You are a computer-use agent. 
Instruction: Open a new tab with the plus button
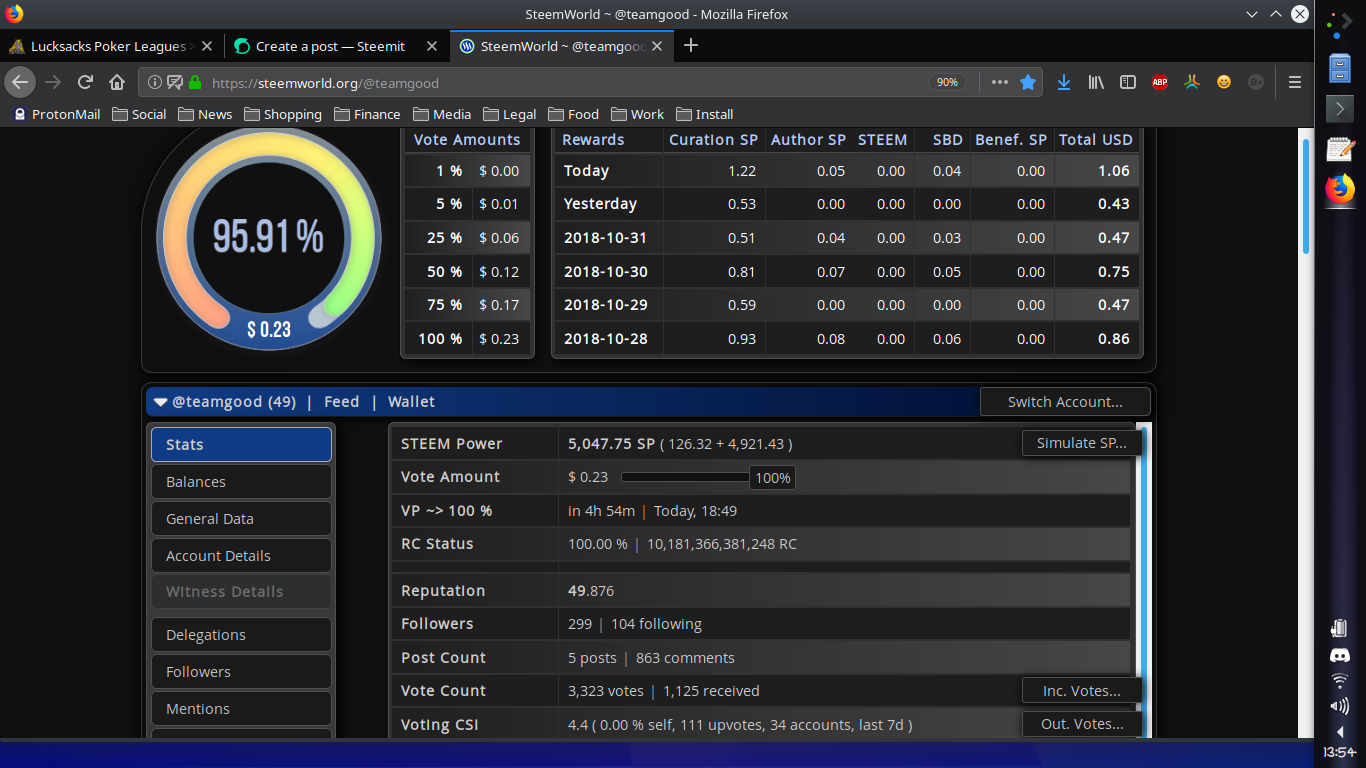[690, 45]
